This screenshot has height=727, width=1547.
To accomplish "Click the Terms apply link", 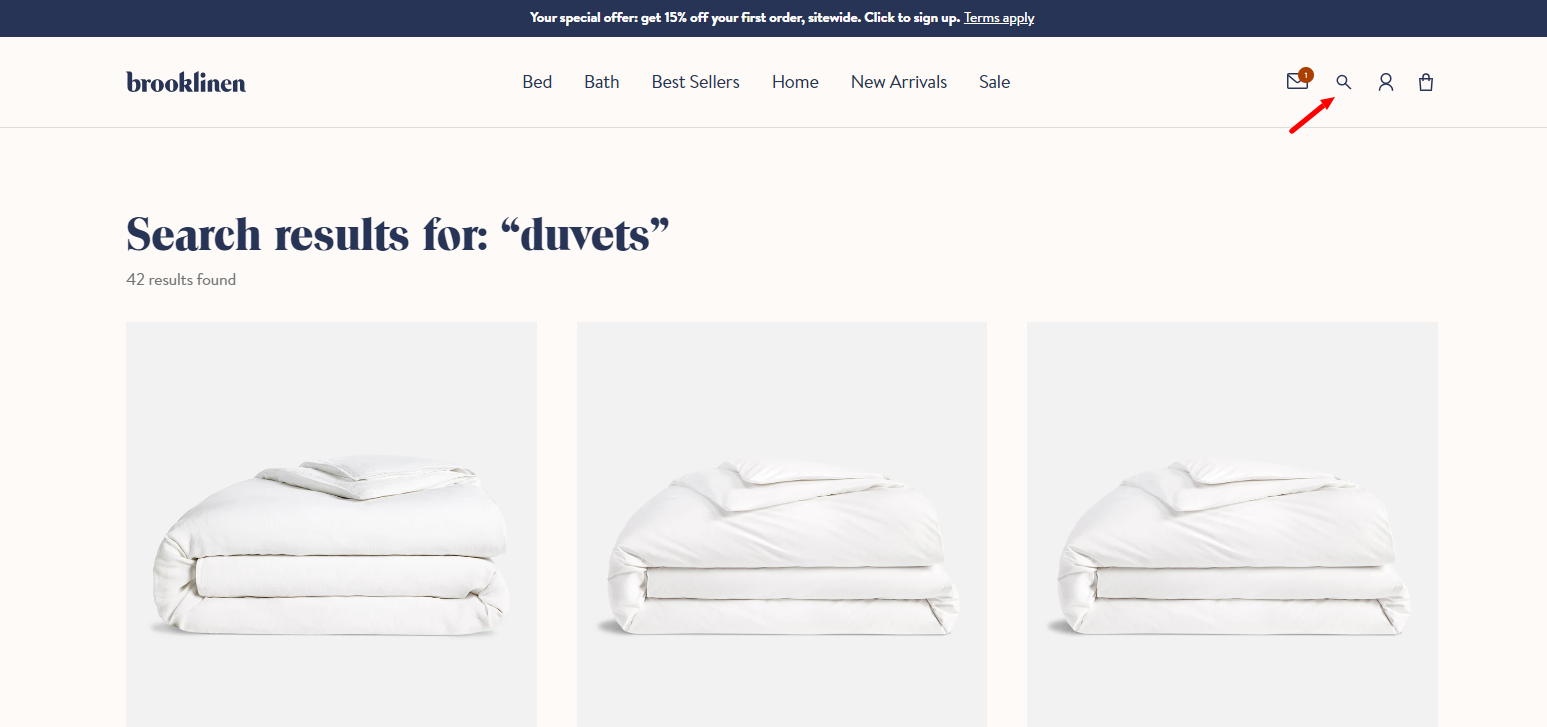I will (x=999, y=18).
